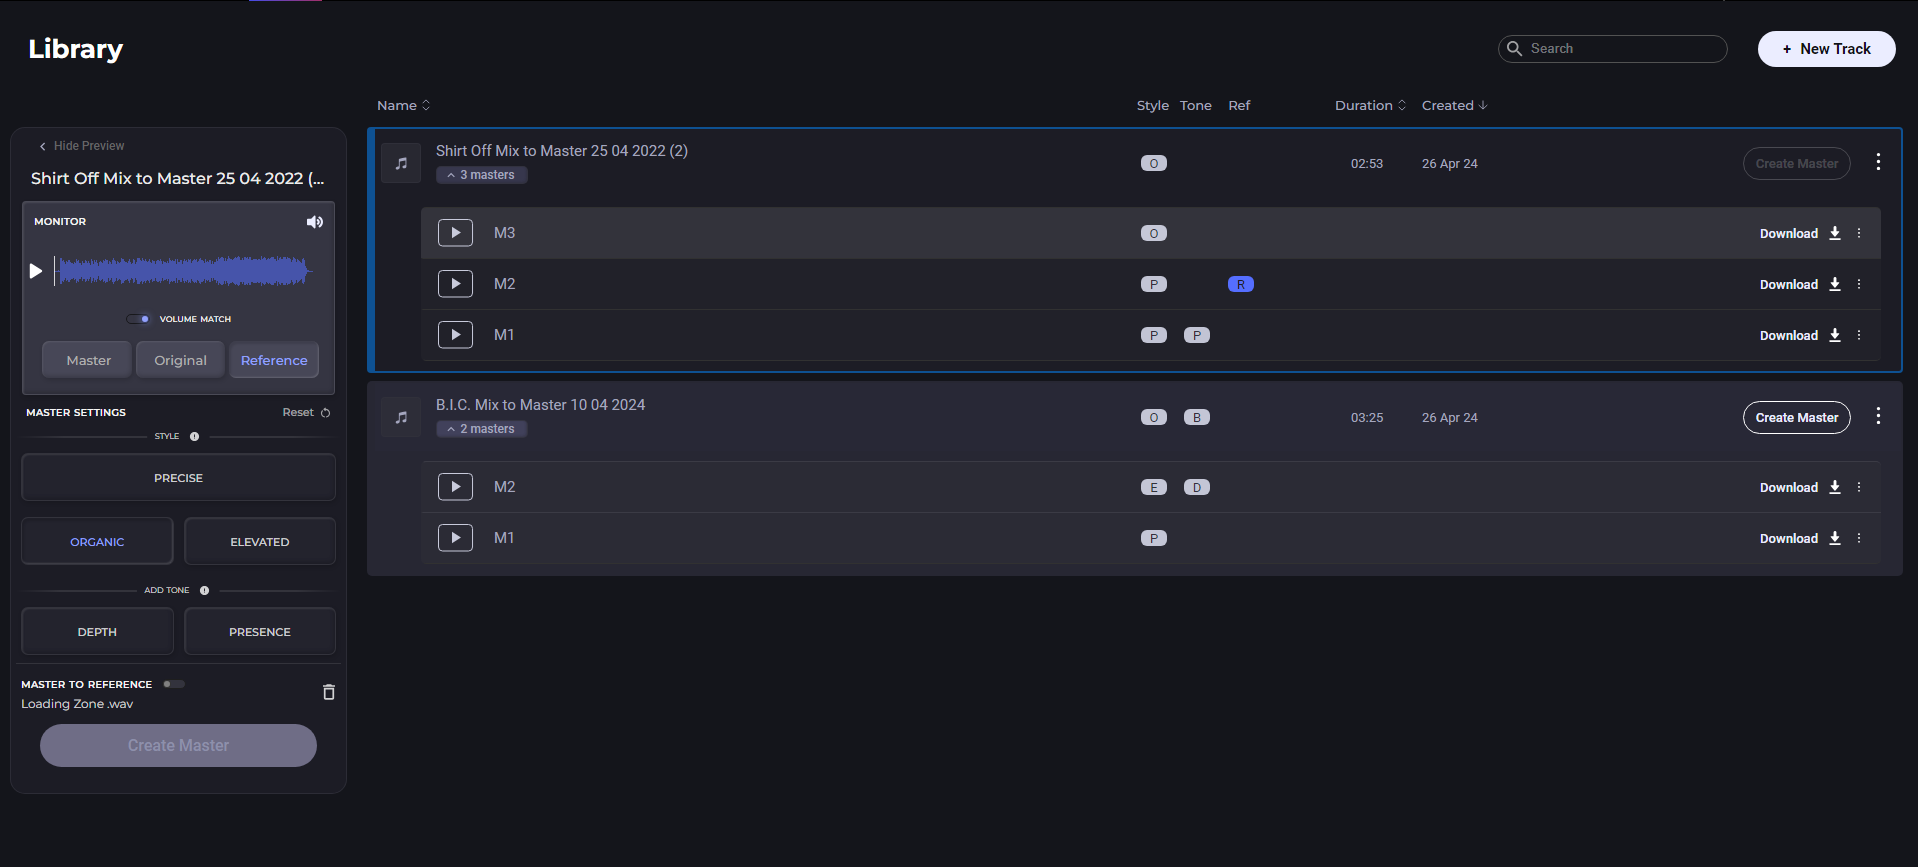This screenshot has height=867, width=1918.
Task: Play the preview waveform in monitor
Action: pyautogui.click(x=36, y=271)
